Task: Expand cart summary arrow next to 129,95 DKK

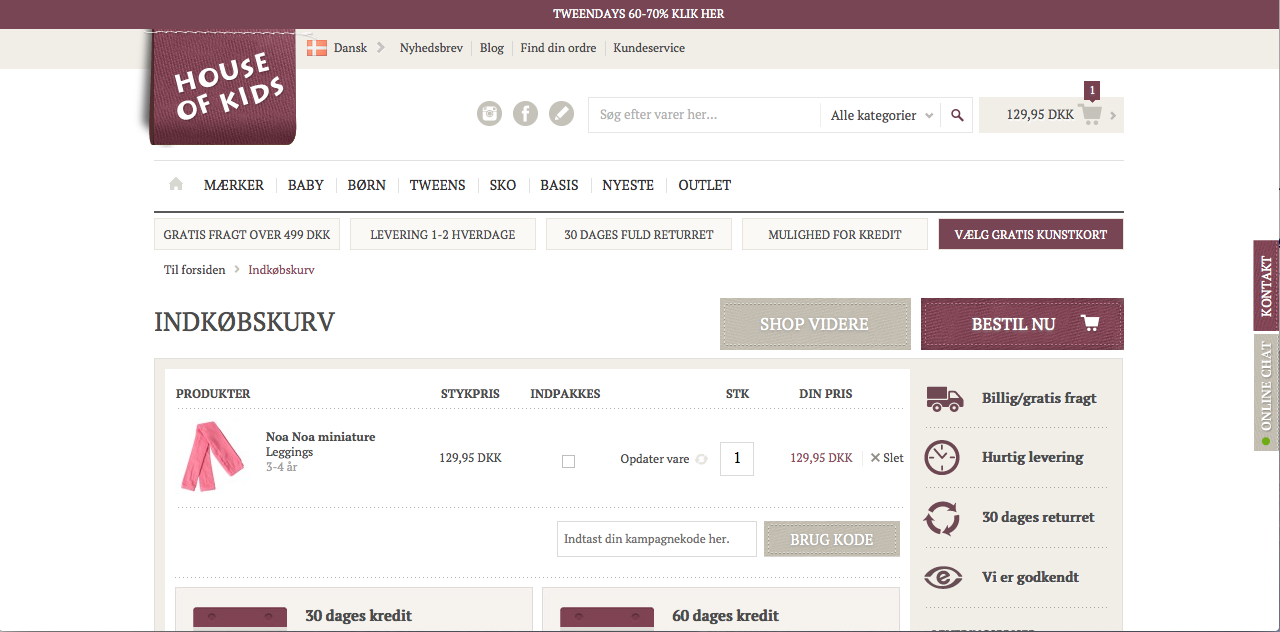Action: coord(1114,116)
